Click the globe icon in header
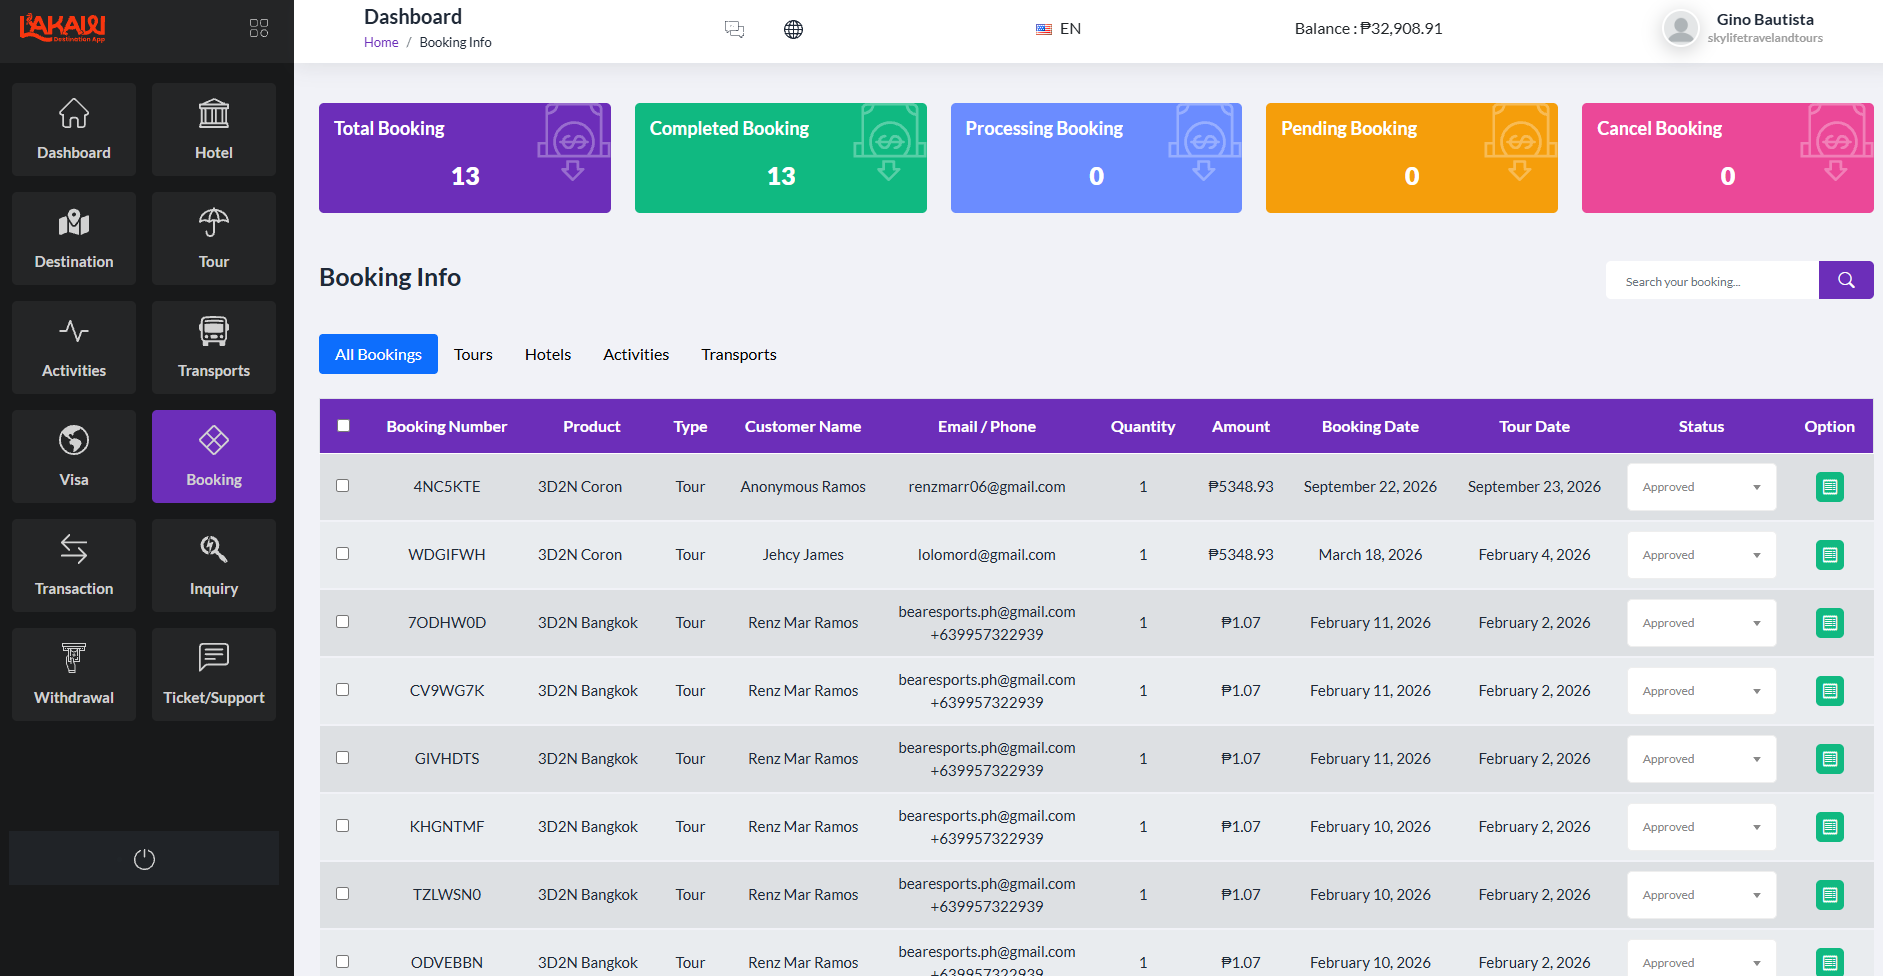 [x=793, y=29]
